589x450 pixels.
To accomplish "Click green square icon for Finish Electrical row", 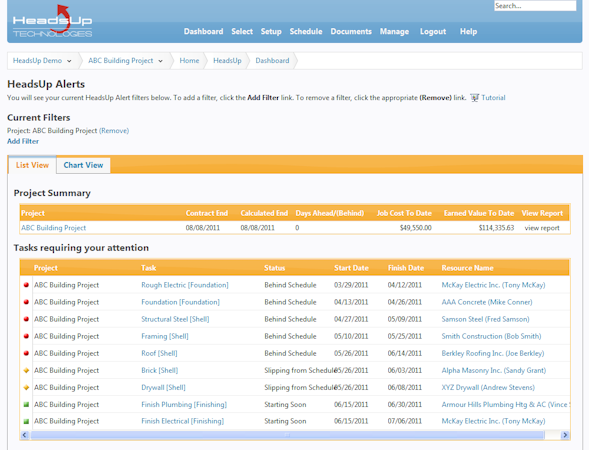I will coord(26,421).
